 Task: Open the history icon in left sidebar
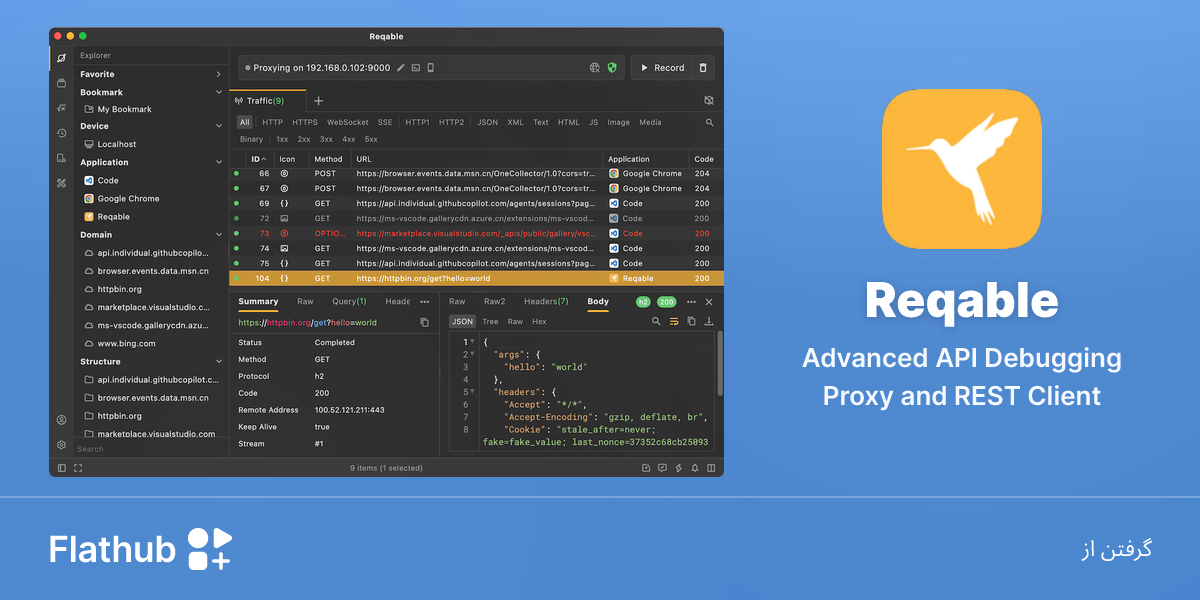pyautogui.click(x=61, y=133)
